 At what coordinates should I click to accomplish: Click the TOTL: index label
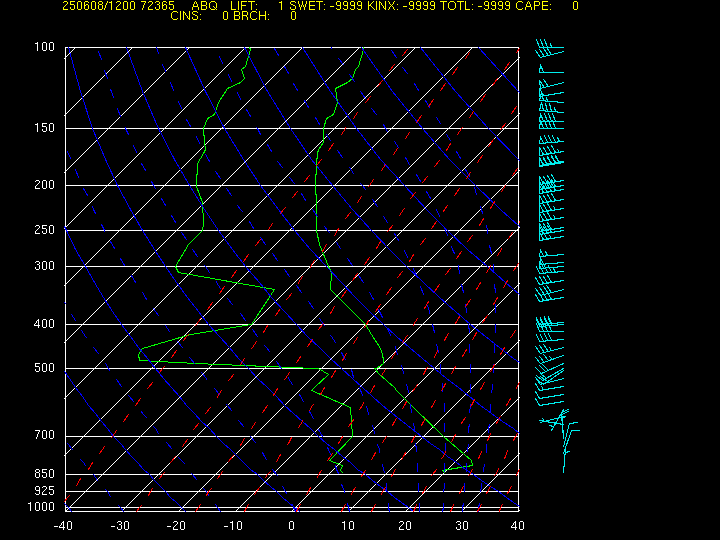point(456,6)
